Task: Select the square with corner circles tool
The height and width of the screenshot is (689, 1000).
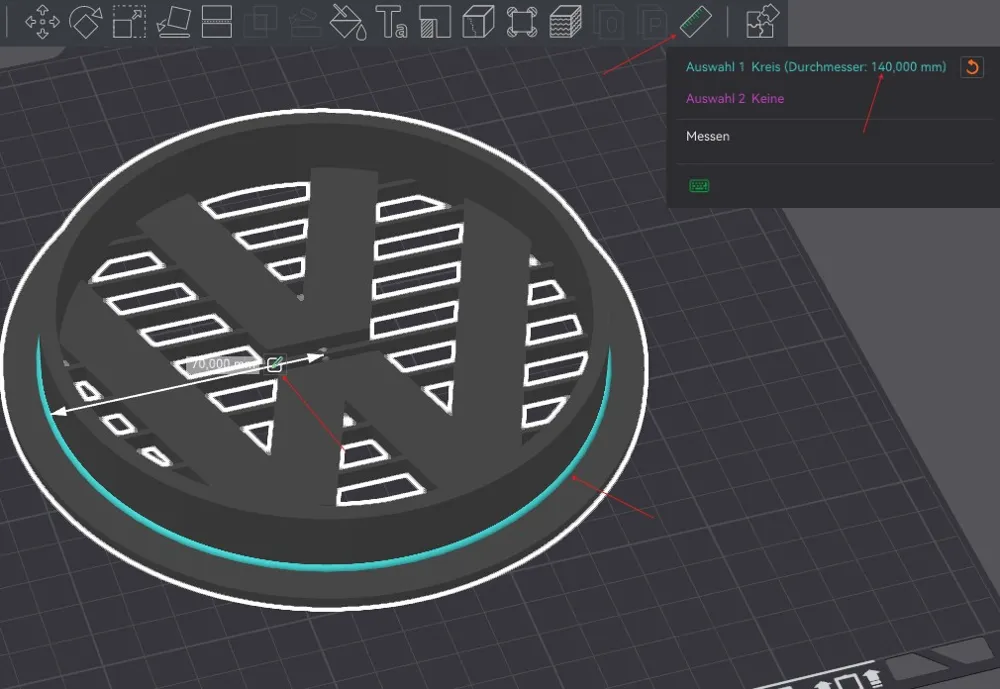Action: pos(522,22)
